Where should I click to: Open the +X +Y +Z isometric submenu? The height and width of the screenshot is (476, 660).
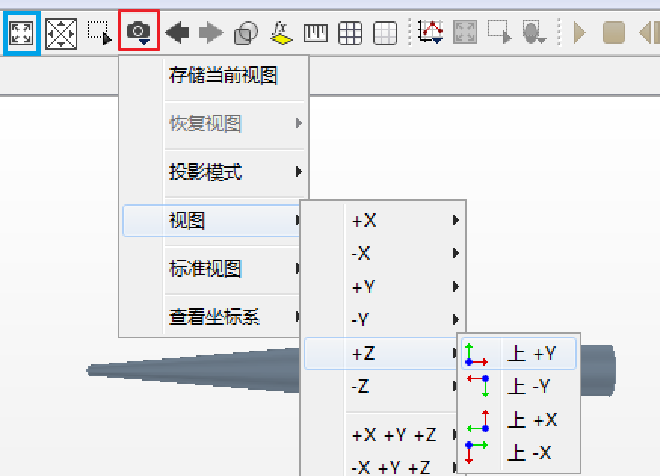click(381, 435)
